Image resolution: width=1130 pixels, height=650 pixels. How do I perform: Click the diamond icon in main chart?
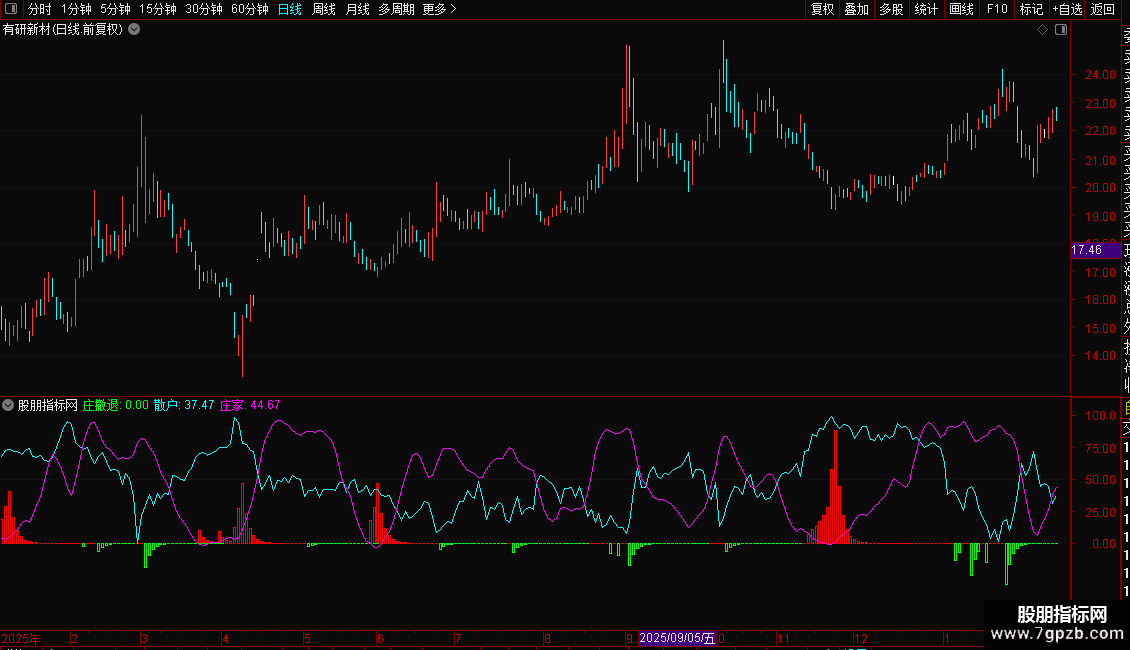click(x=1042, y=30)
